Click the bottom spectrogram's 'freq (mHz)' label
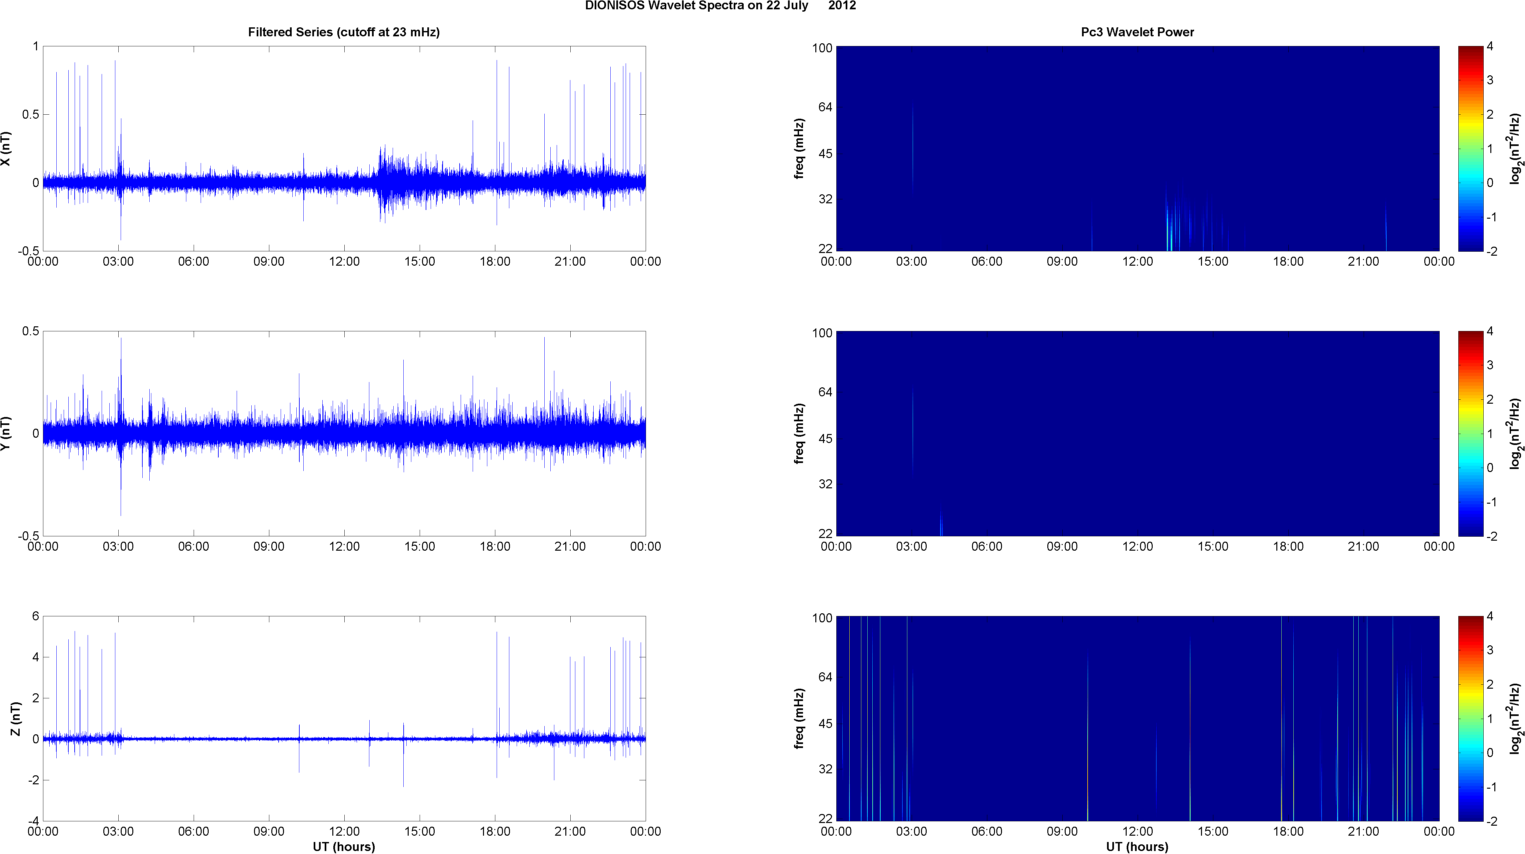 tap(800, 719)
